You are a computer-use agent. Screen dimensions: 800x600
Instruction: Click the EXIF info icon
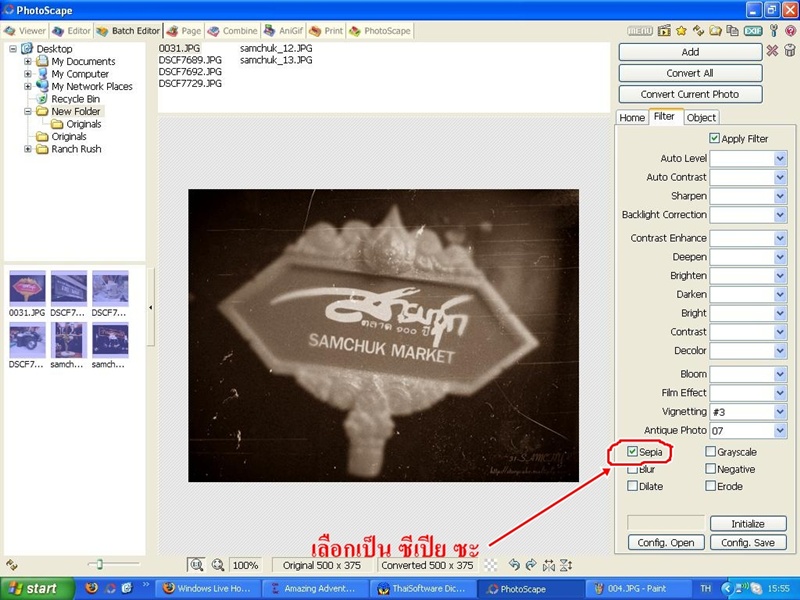753,31
